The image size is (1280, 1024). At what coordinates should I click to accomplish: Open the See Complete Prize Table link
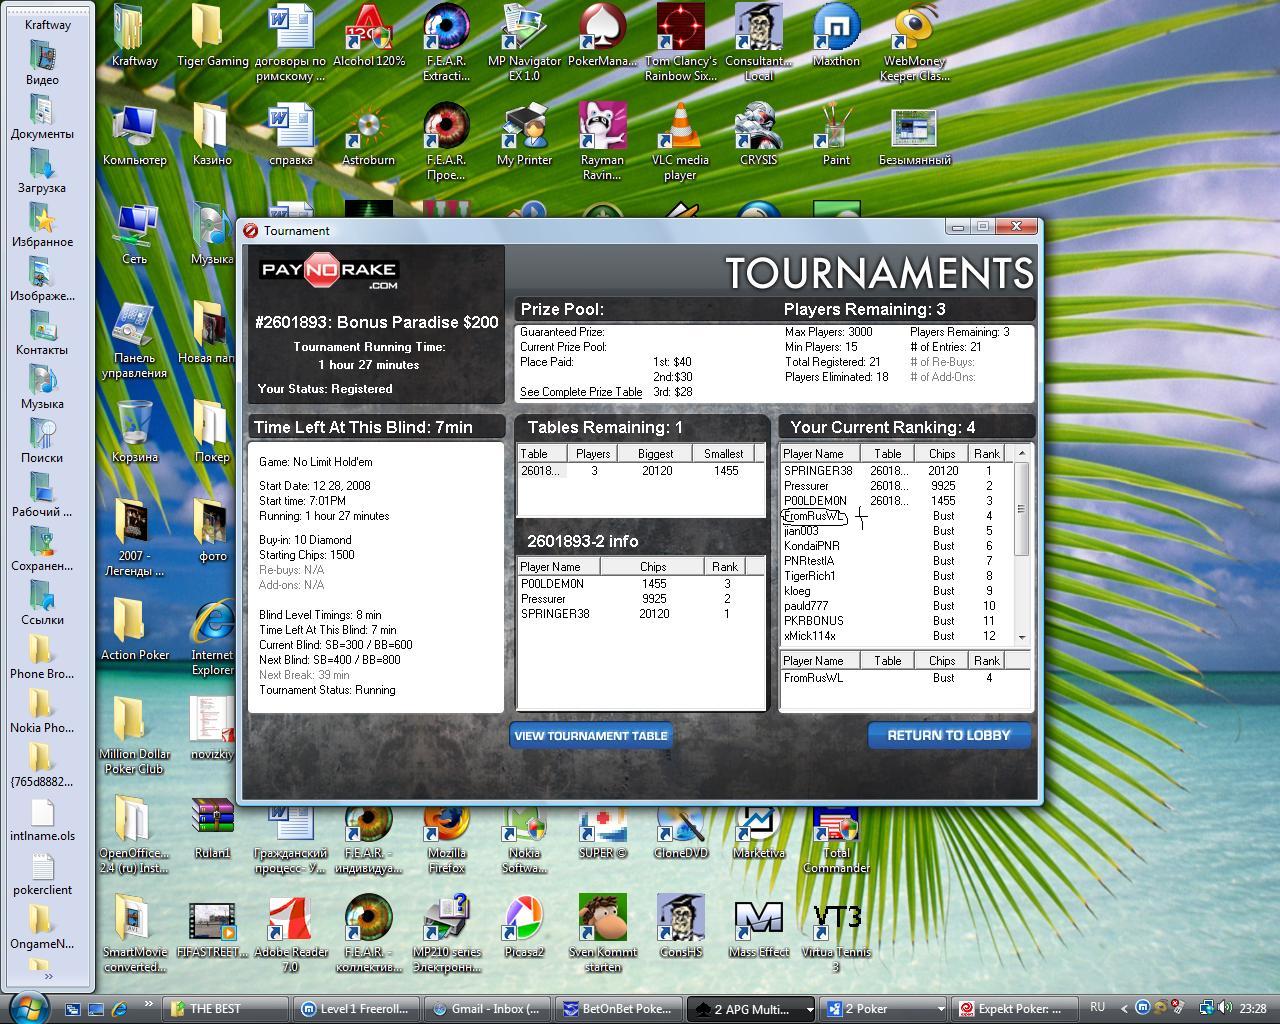pos(581,392)
